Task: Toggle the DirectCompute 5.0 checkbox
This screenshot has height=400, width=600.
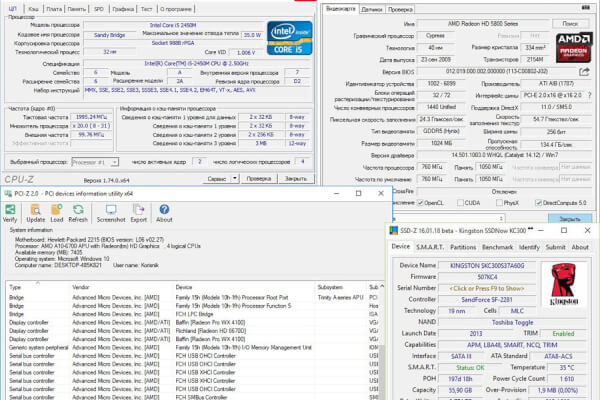Action: [538, 203]
